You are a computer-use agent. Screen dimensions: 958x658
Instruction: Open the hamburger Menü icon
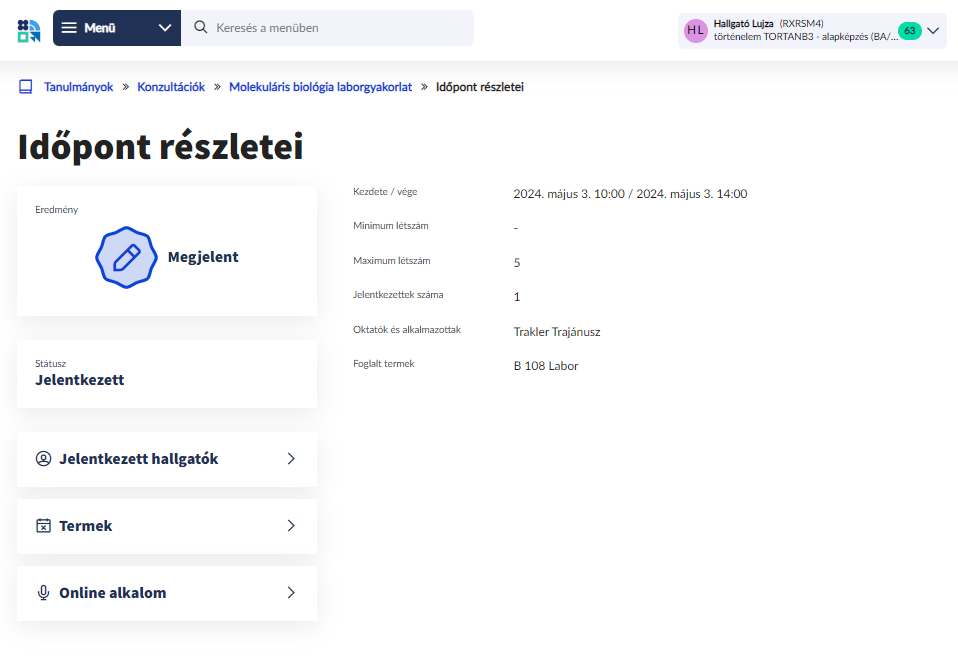point(69,28)
